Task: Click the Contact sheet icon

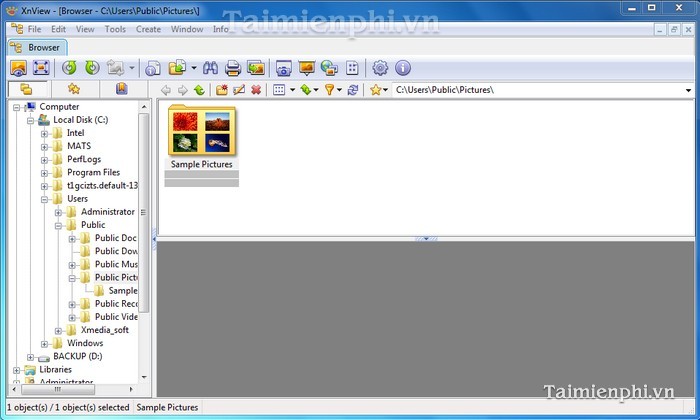Action: [x=352, y=68]
